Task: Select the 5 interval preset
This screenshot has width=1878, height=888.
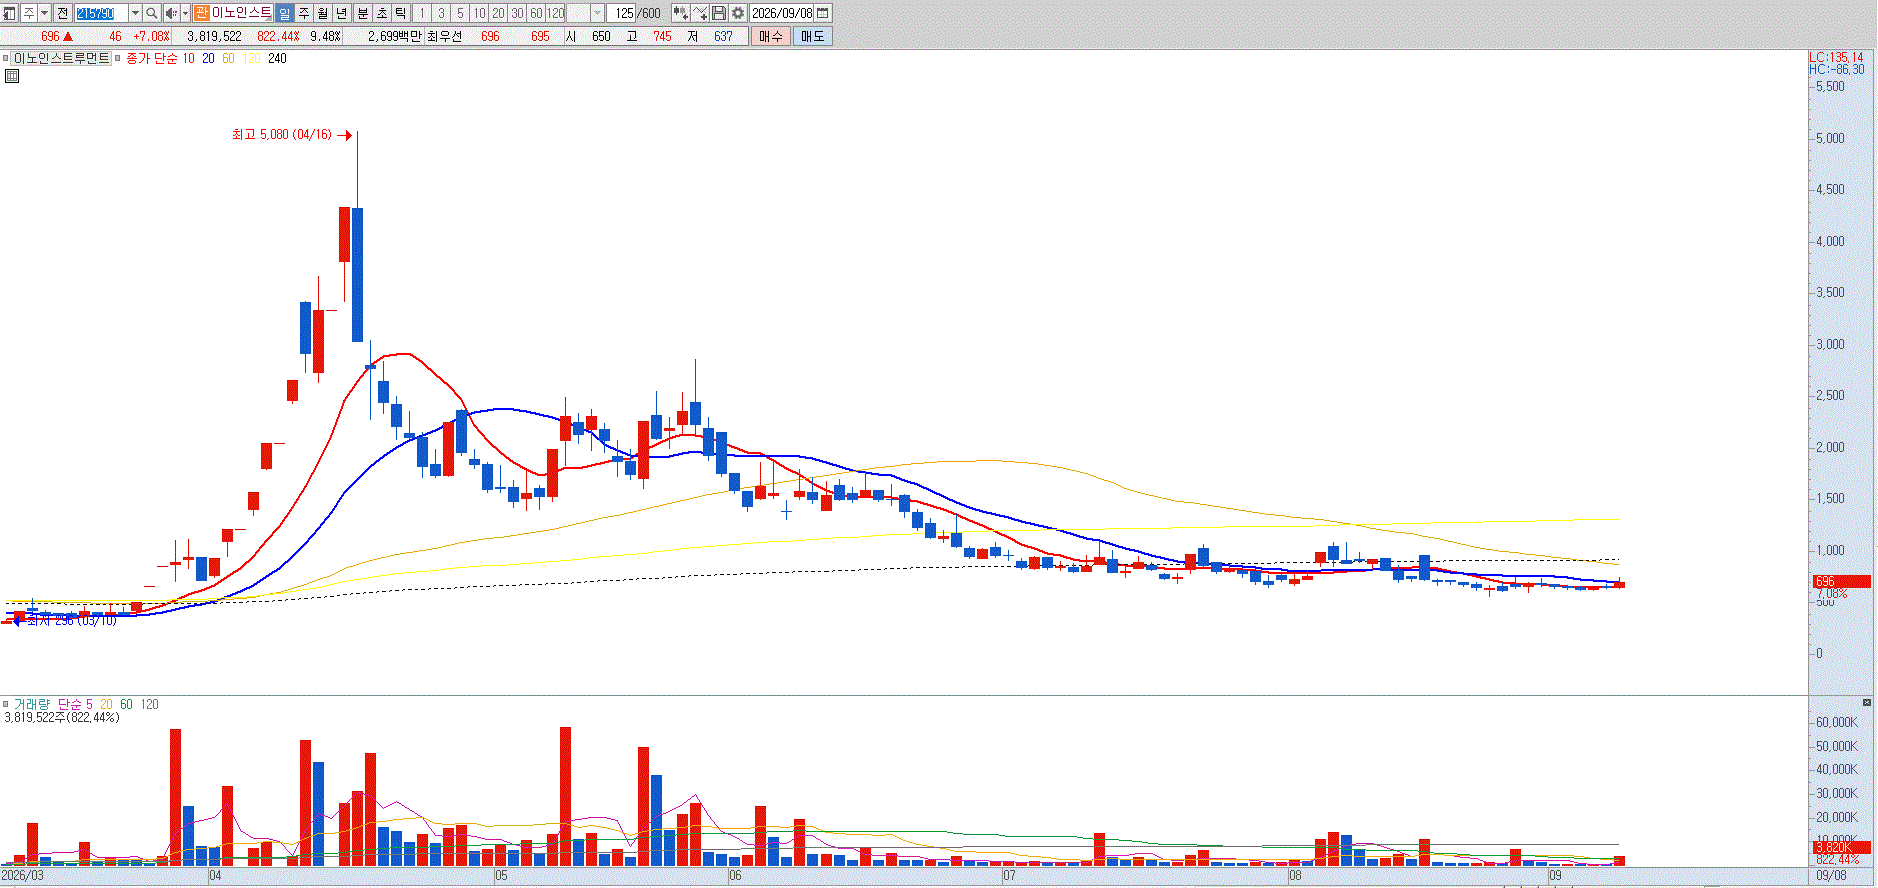Action: [460, 13]
